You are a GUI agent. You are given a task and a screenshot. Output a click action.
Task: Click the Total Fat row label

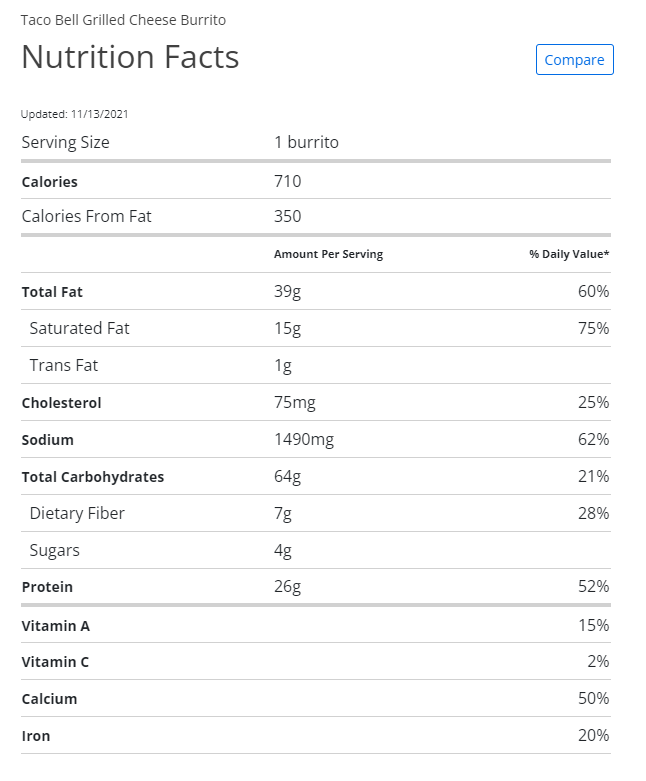52,292
